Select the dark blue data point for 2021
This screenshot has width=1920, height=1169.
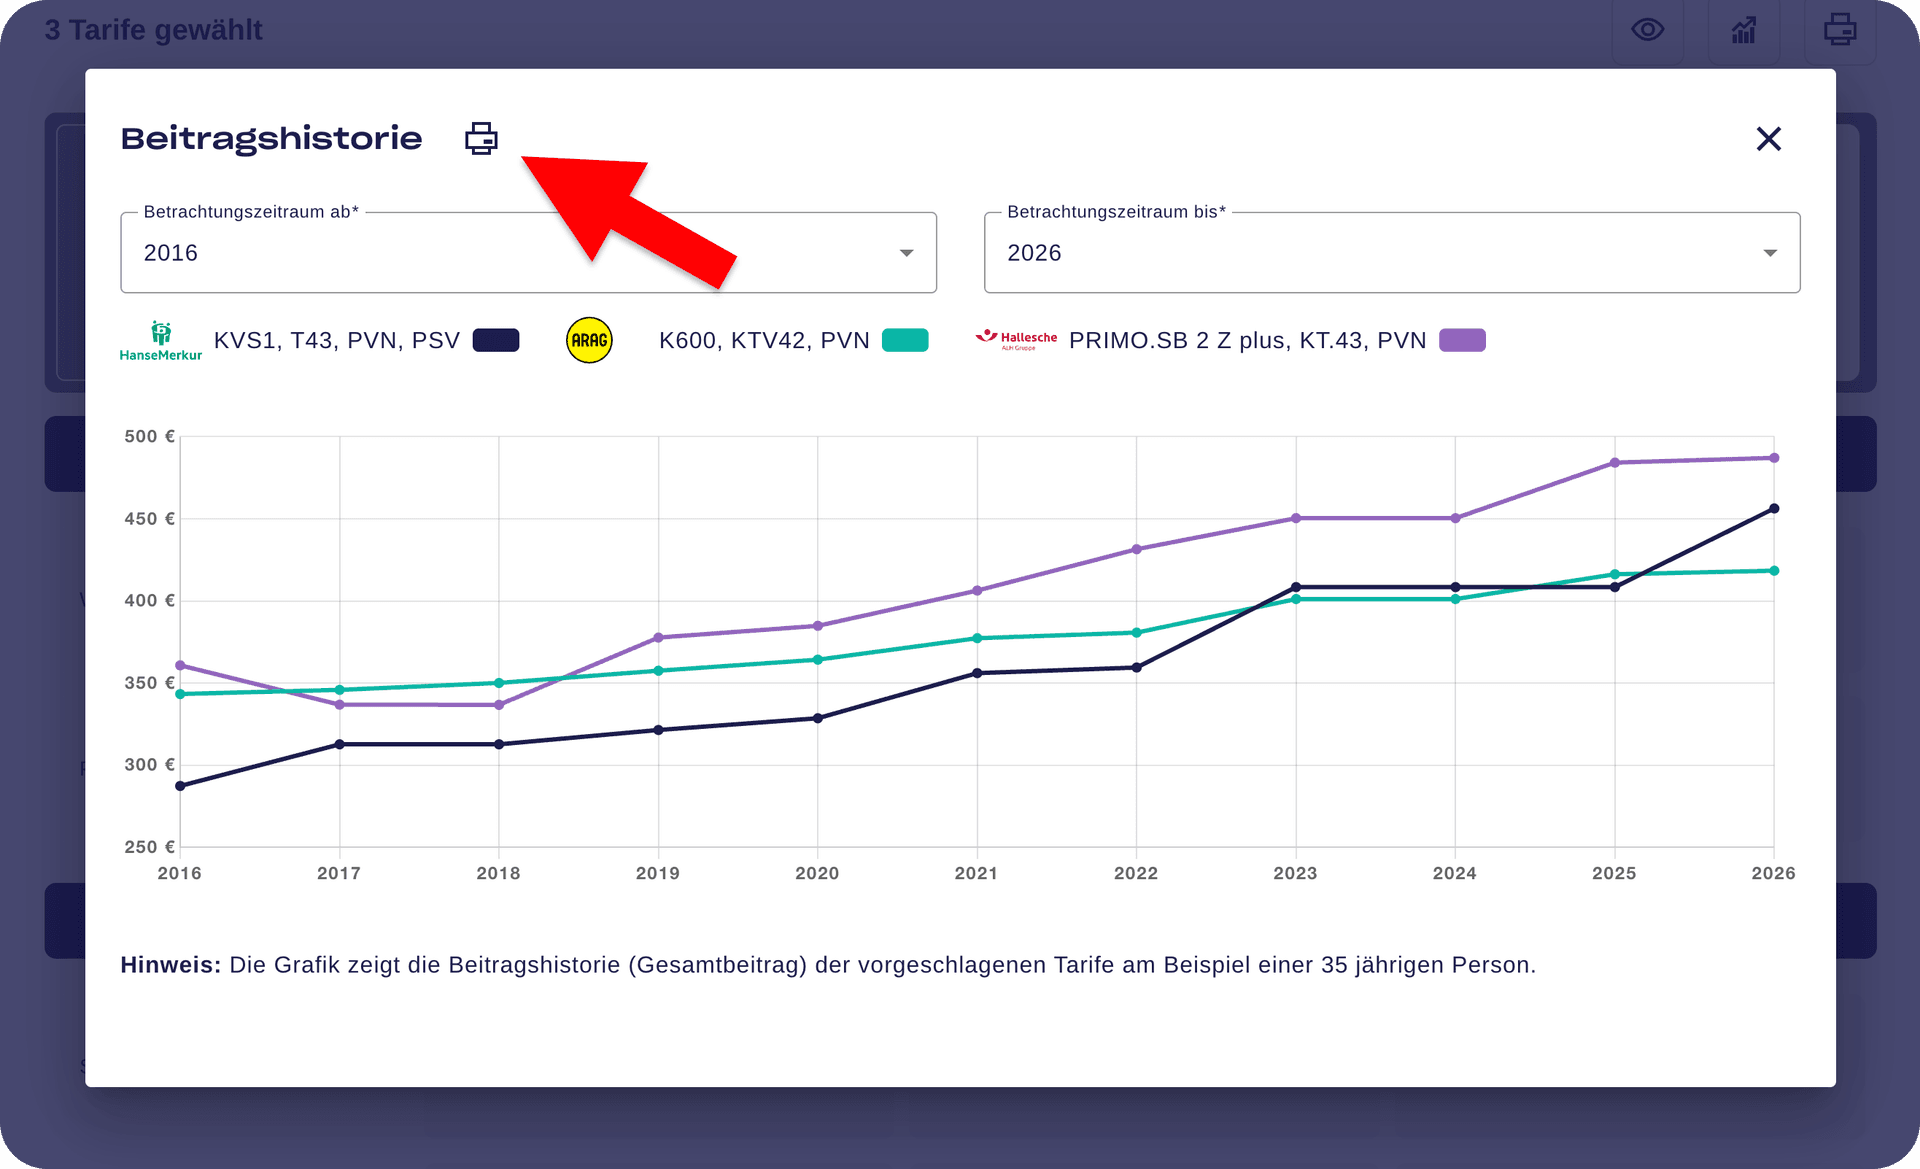pos(977,673)
